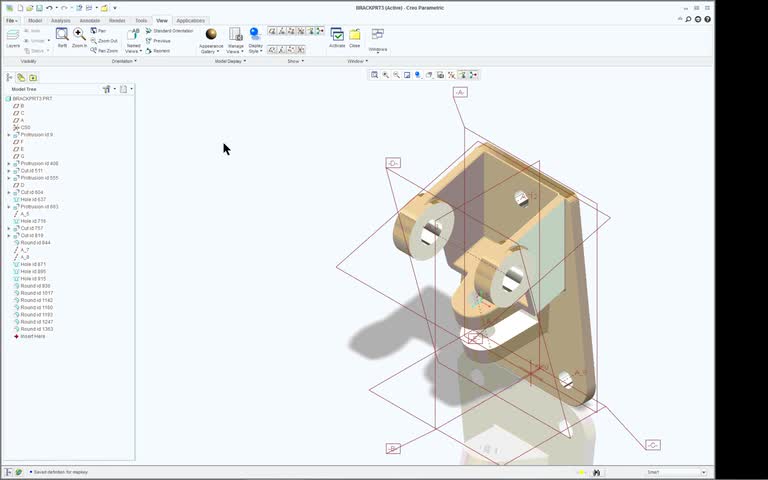Switch to the Tools tab
Image resolution: width=768 pixels, height=480 pixels.
pyautogui.click(x=141, y=21)
